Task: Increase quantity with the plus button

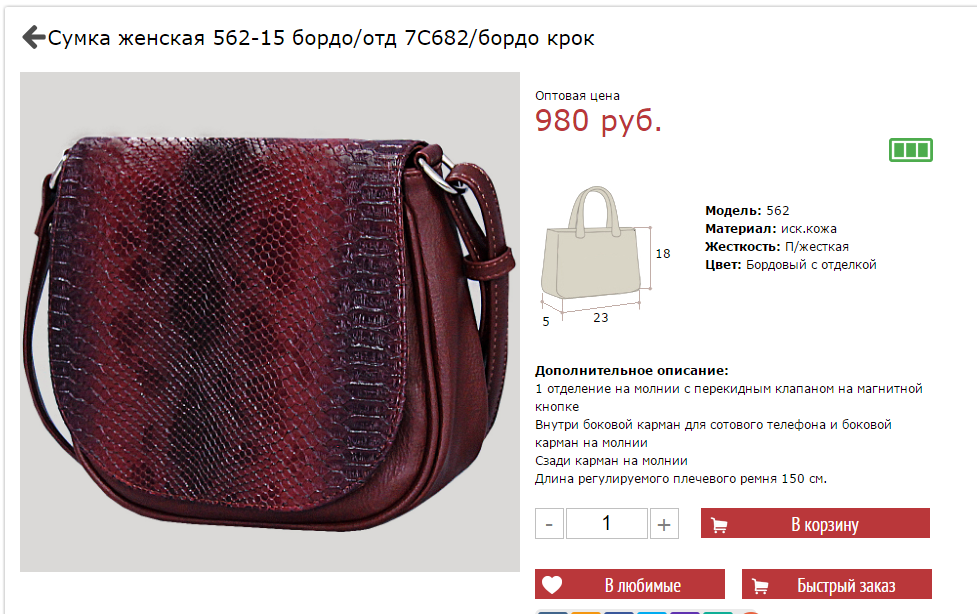Action: pos(664,524)
